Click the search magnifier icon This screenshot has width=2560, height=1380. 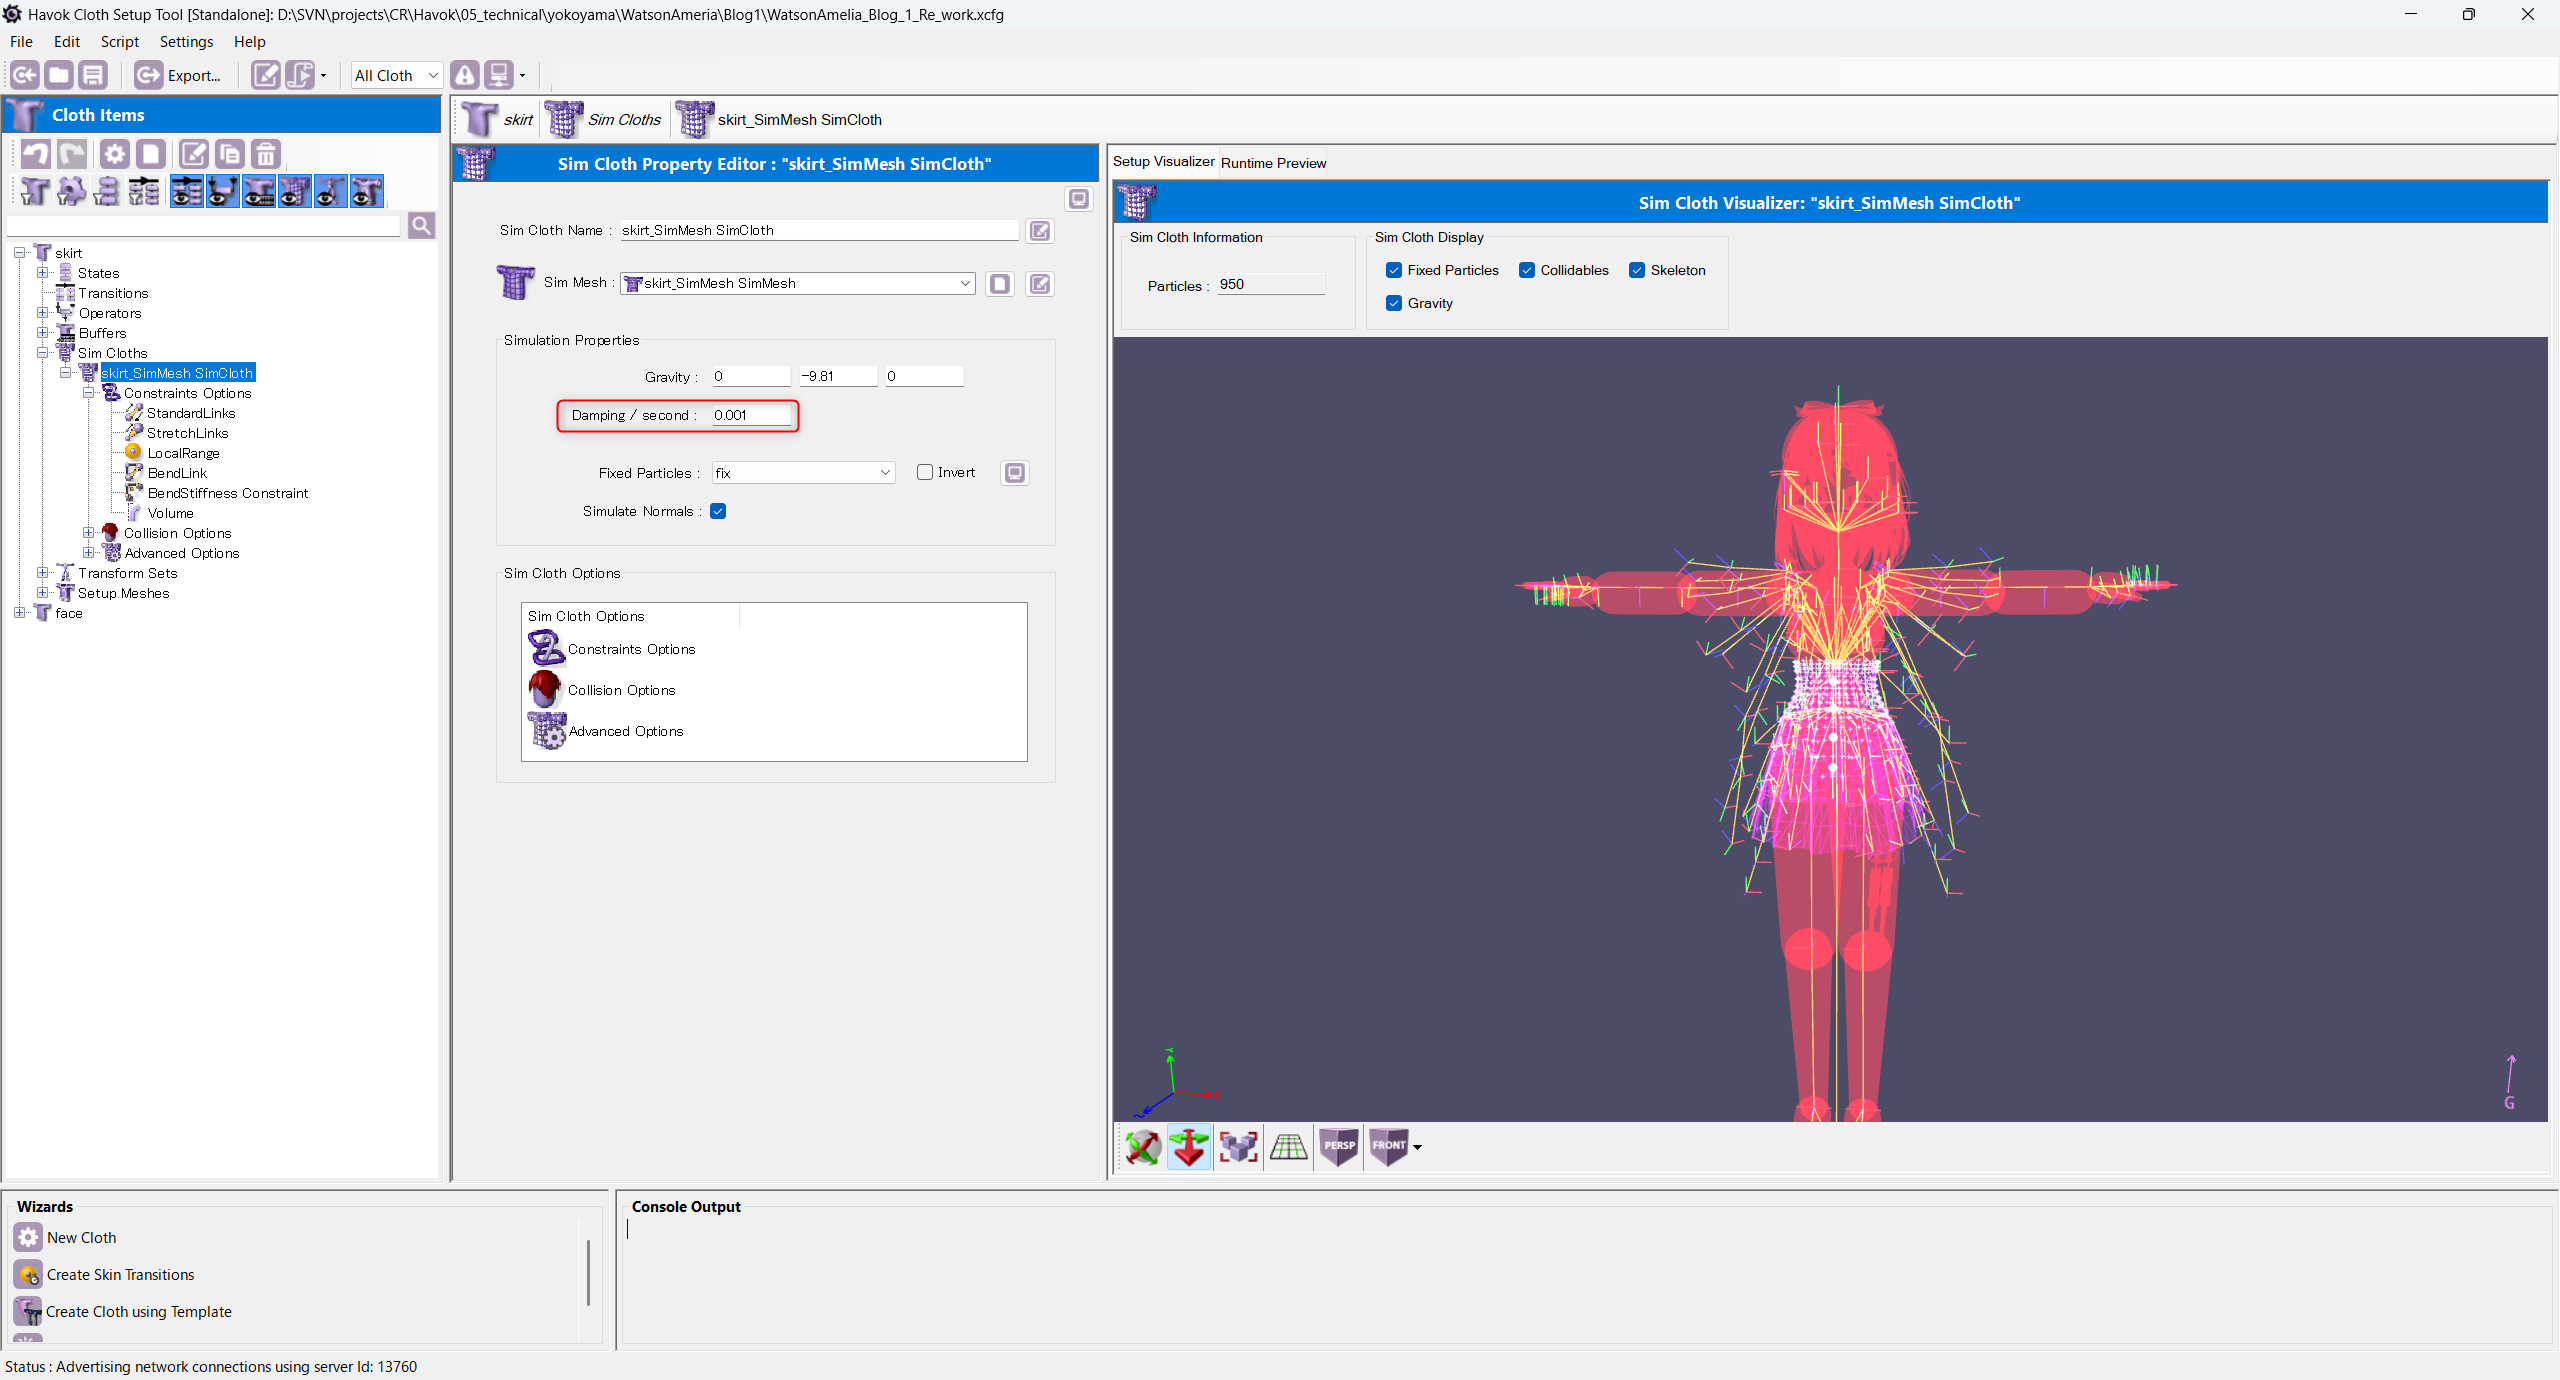[x=421, y=226]
